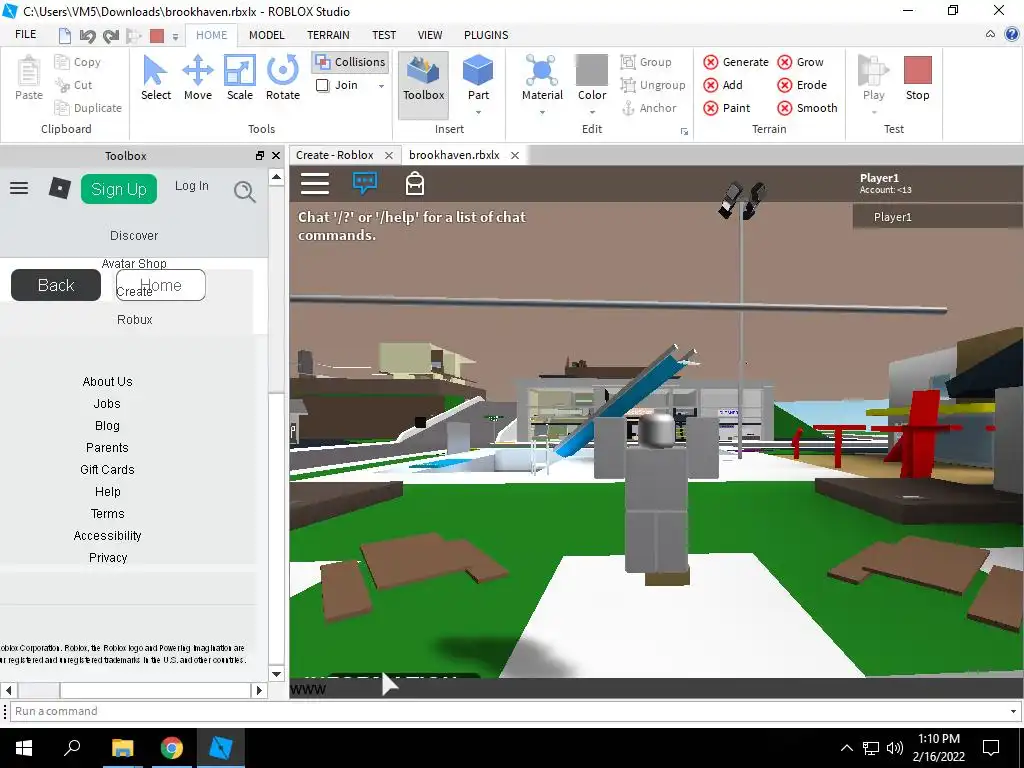Screen dimensions: 1024x768
Task: Expand the Material dropdown arrow
Action: point(542,112)
